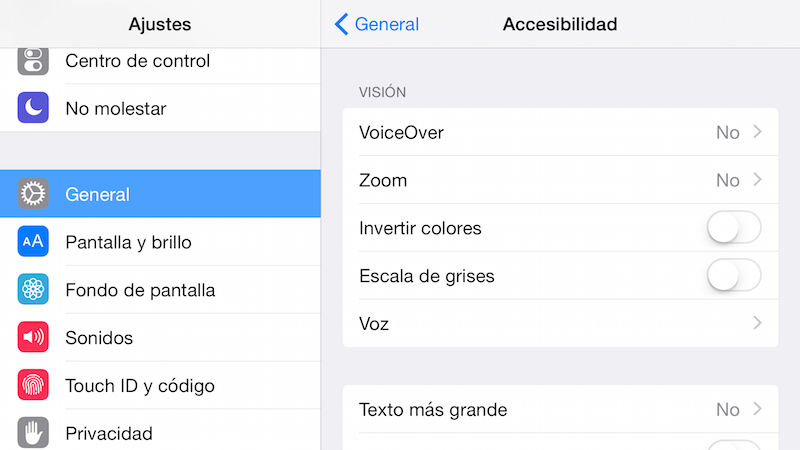Screen dimensions: 800x450
Task: Enable the Escala de grises switch
Action: [734, 276]
